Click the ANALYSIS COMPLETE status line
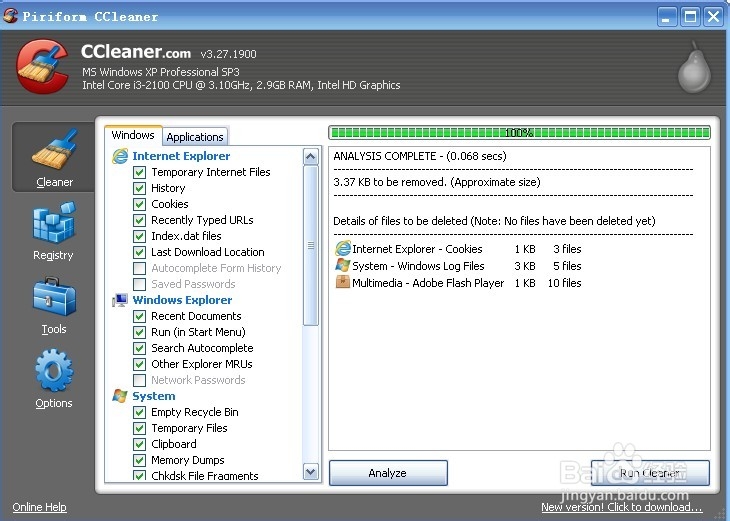This screenshot has width=730, height=521. 420,156
